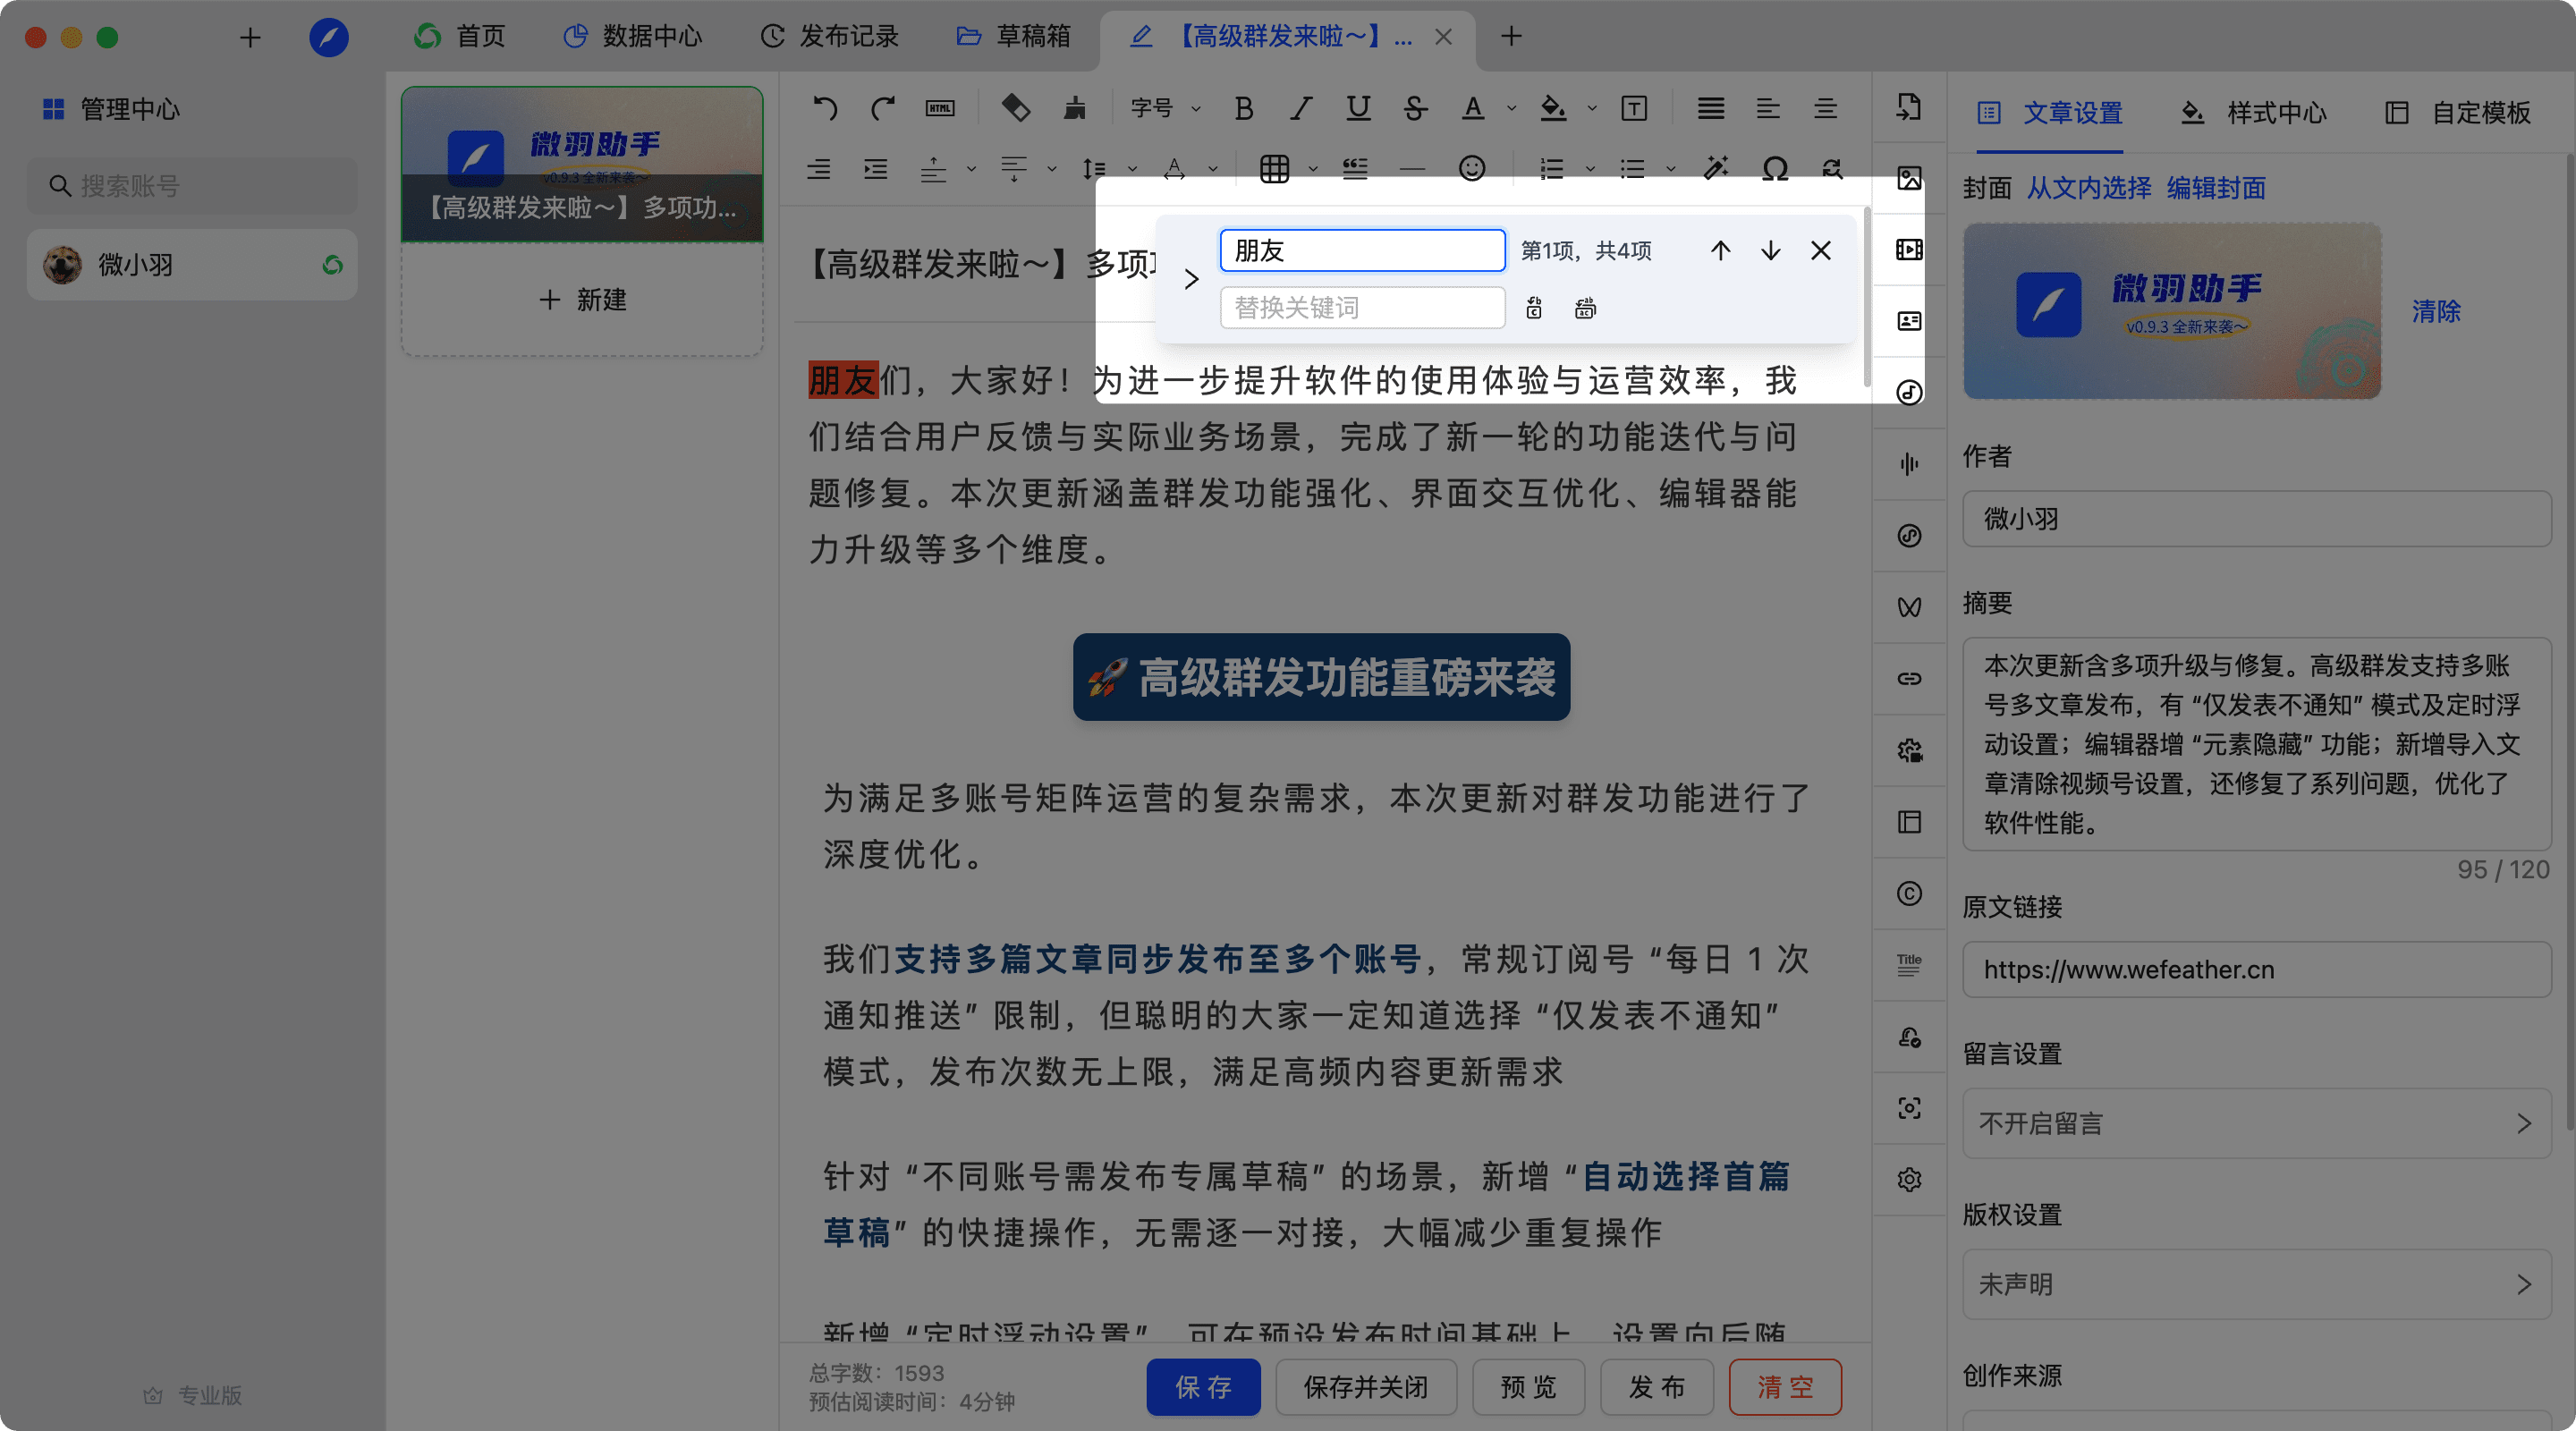Select the eraser clear-format tool
This screenshot has width=2576, height=1431.
(x=1015, y=108)
